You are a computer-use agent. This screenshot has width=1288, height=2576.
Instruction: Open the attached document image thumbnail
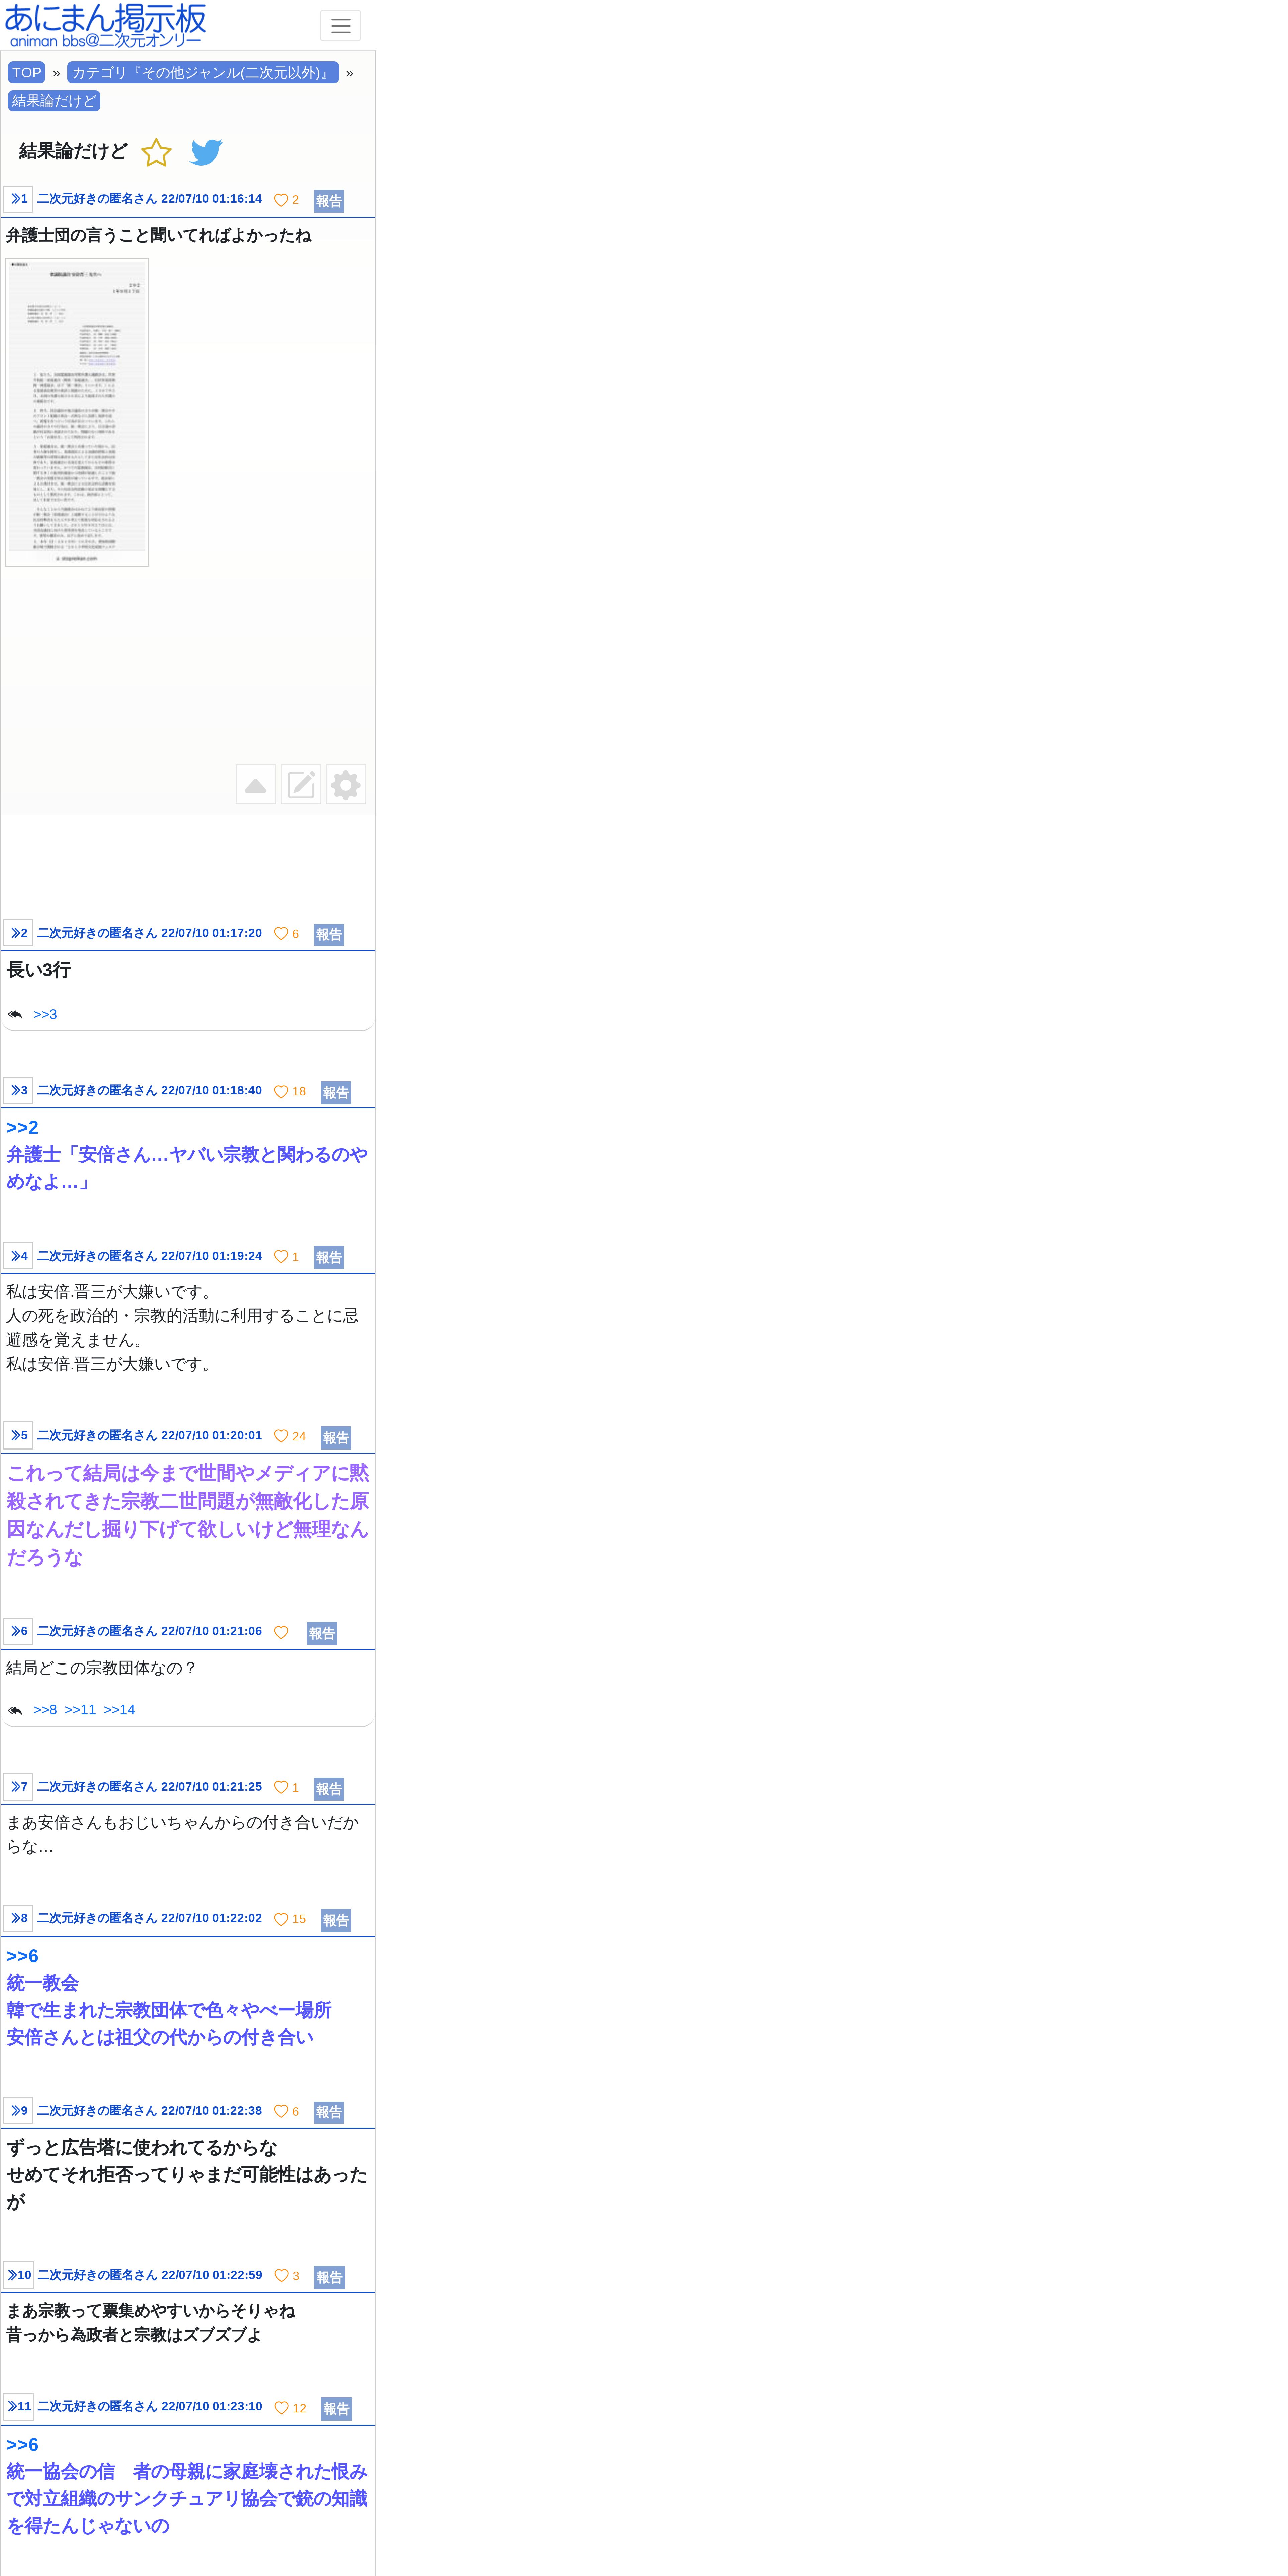[77, 412]
